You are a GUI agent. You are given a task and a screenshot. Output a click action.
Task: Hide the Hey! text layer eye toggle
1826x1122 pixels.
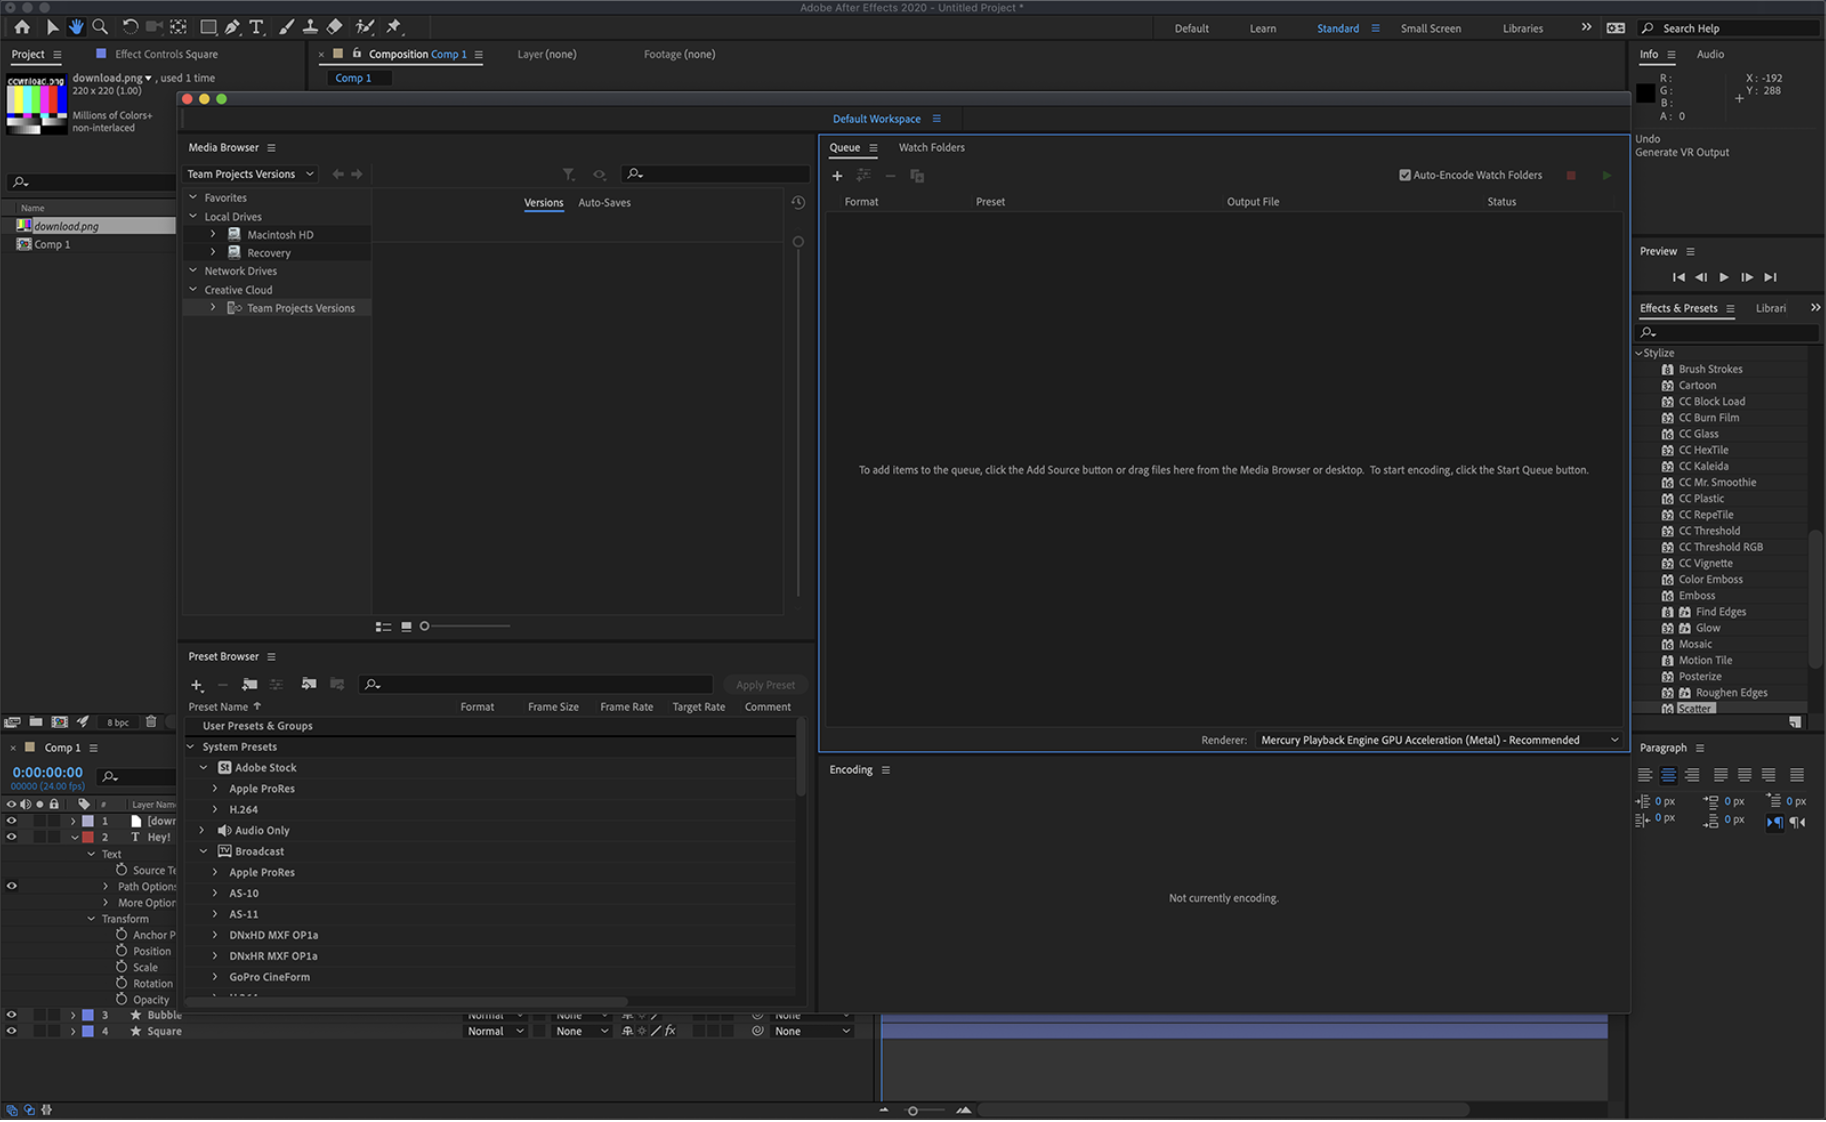pyautogui.click(x=12, y=837)
